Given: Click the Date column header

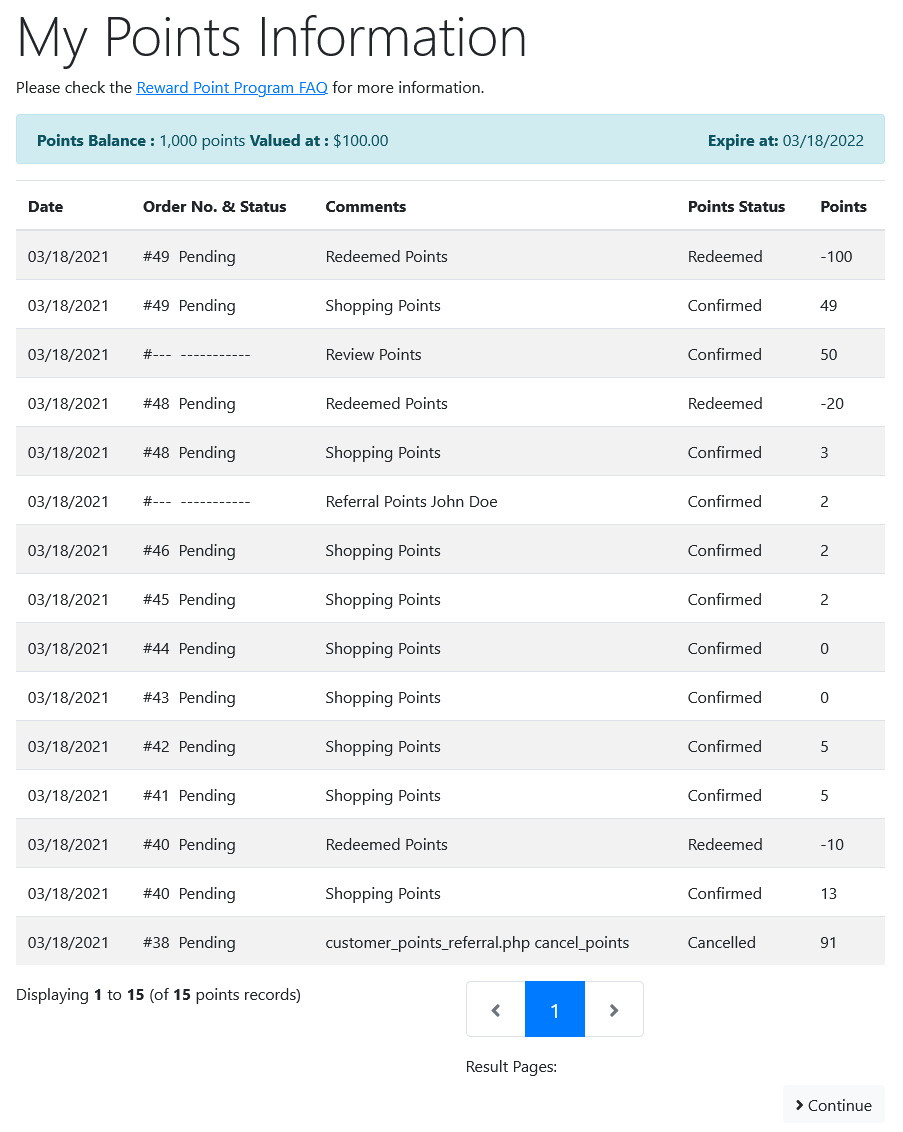Looking at the screenshot, I should click(x=45, y=206).
